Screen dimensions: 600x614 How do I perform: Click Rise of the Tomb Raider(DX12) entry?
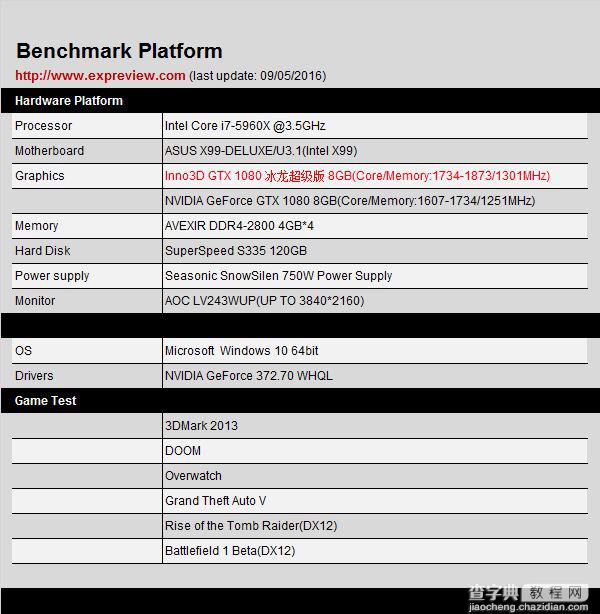(251, 526)
